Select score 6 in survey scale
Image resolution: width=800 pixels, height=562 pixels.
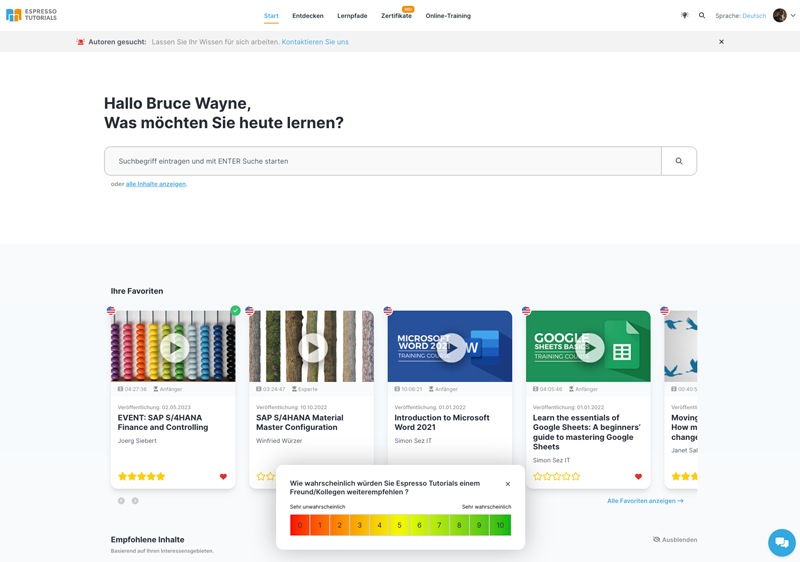(419, 525)
